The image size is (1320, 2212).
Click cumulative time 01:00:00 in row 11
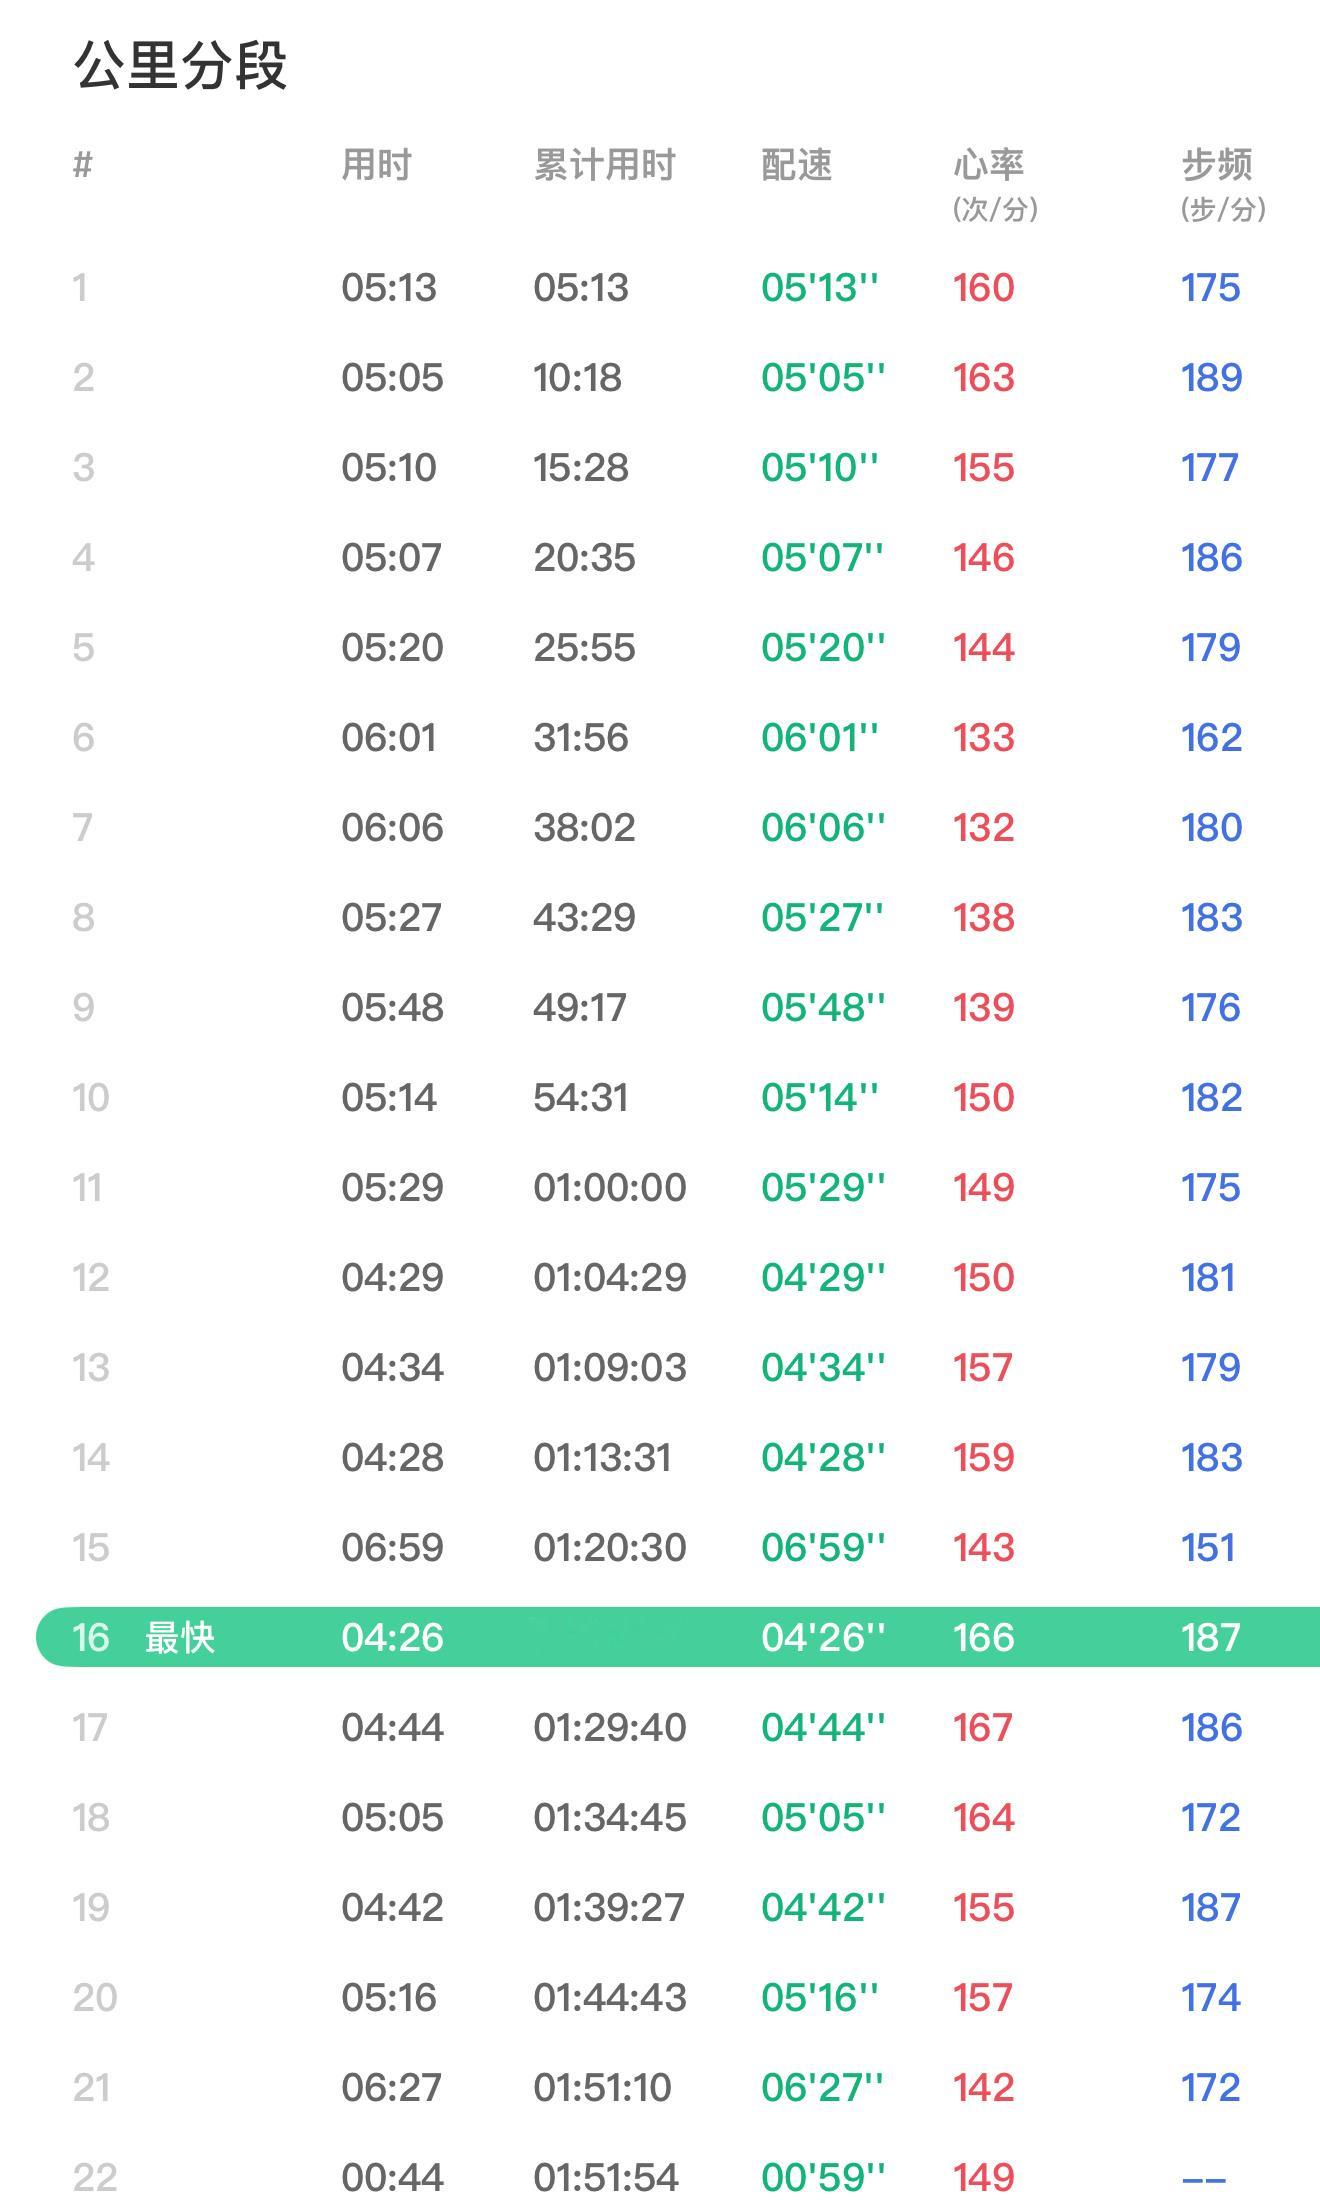coord(609,1187)
